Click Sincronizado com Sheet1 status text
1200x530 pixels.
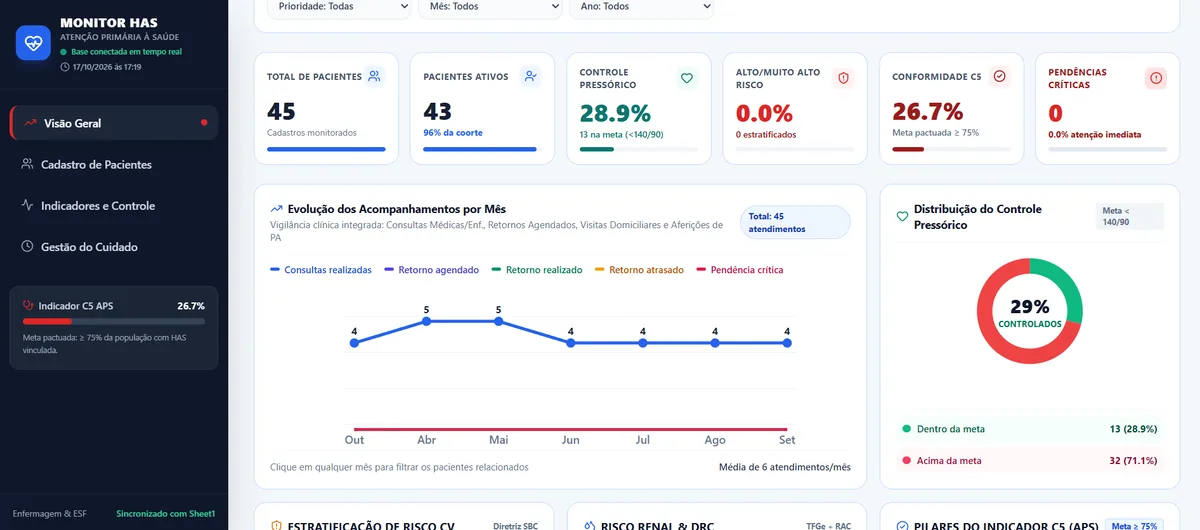coord(166,513)
